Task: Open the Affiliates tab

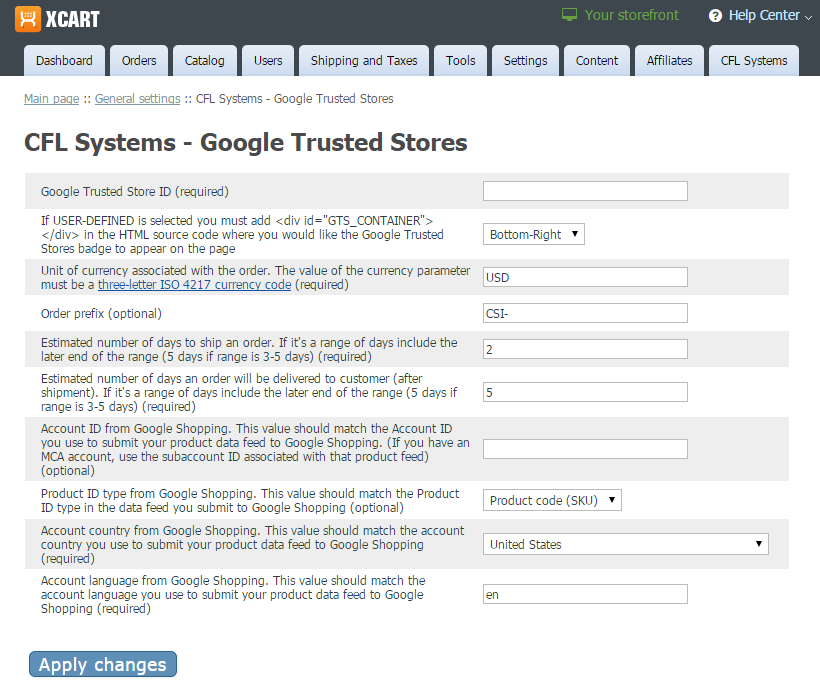Action: (x=669, y=61)
